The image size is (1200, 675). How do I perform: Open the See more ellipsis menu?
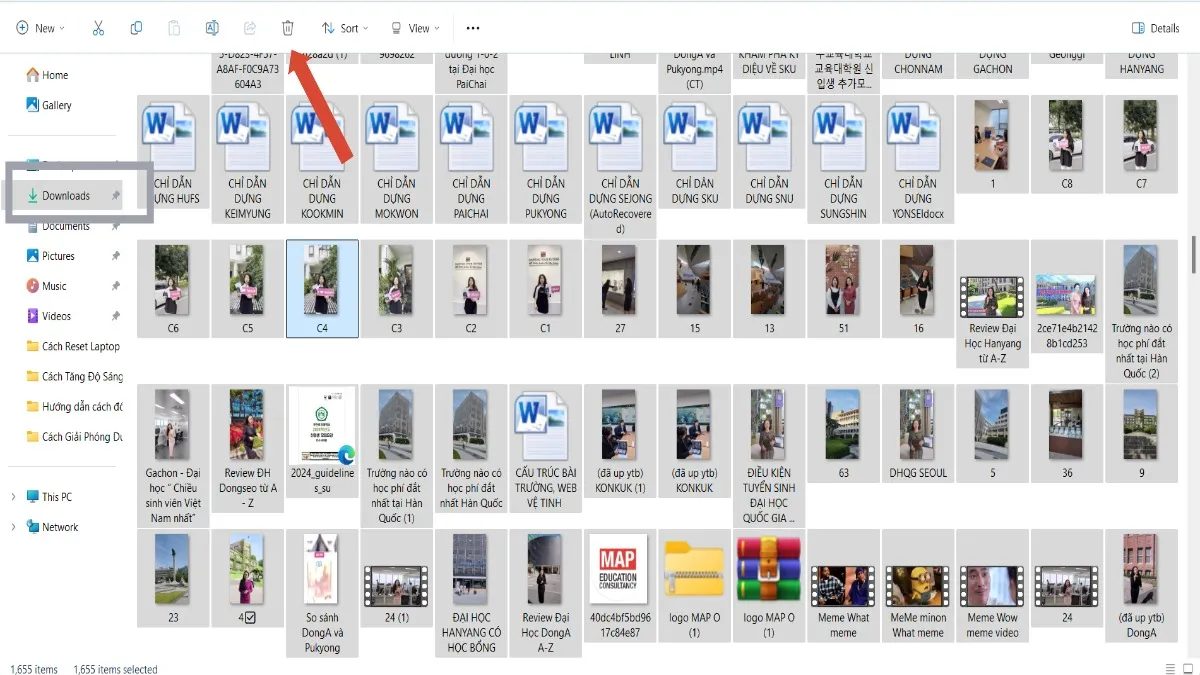[473, 28]
